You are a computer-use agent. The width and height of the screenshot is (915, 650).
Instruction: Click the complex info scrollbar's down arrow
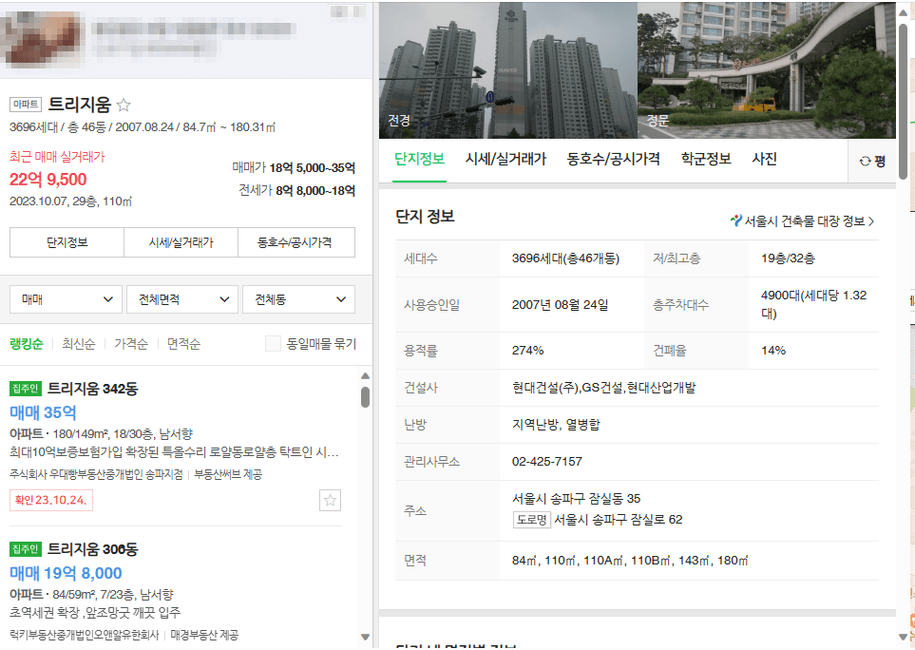(x=903, y=637)
